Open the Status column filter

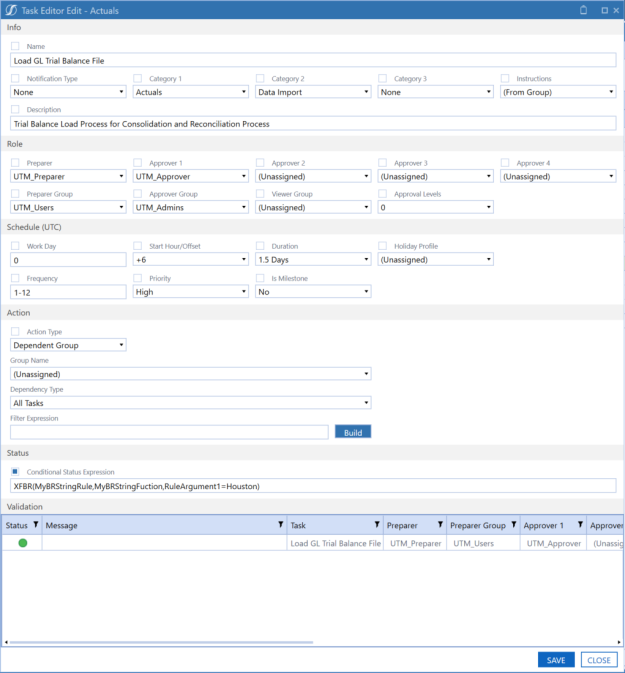(x=36, y=524)
